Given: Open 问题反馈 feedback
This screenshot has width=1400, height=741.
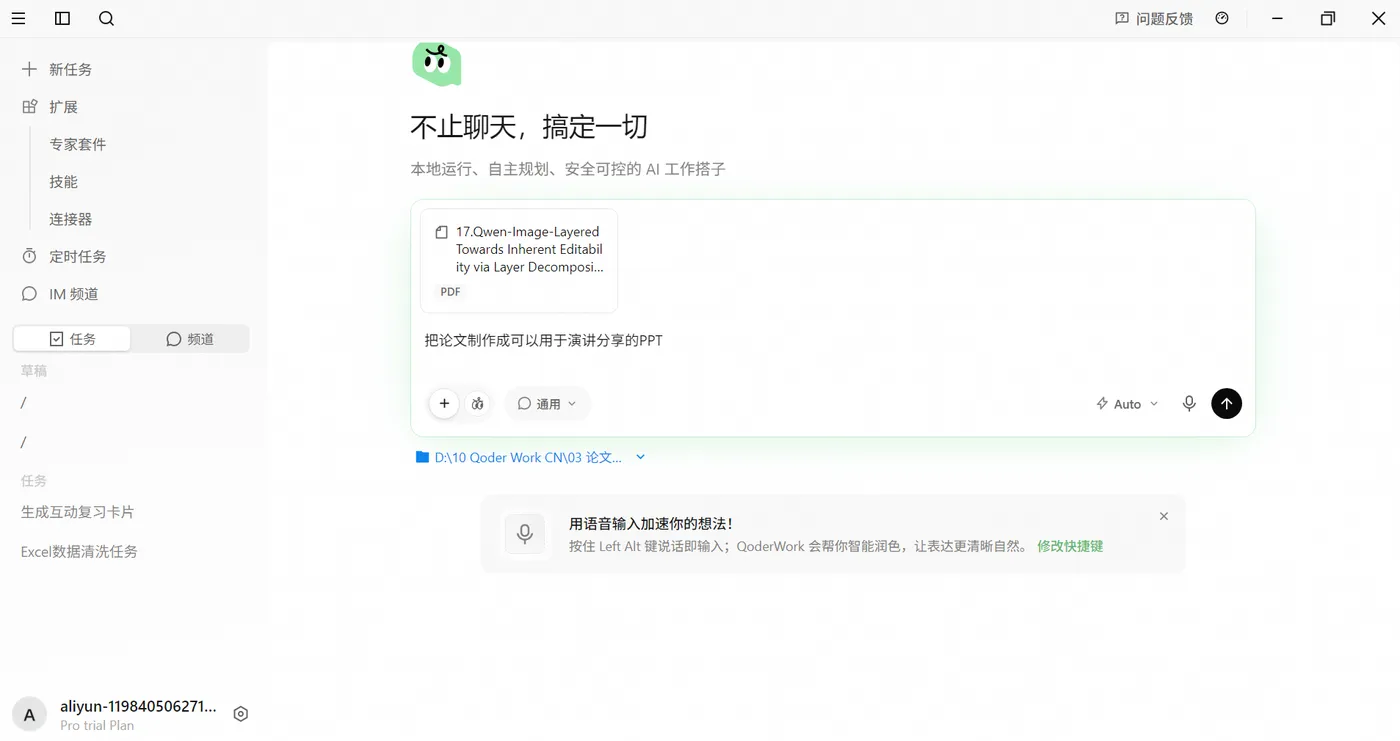Looking at the screenshot, I should (1154, 18).
